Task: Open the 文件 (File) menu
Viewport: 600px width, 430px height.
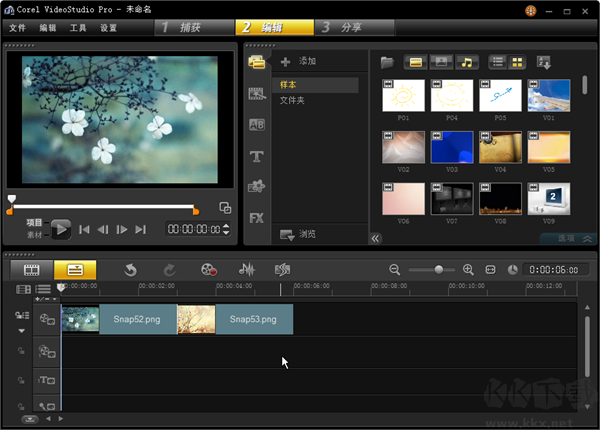Action: click(x=17, y=28)
